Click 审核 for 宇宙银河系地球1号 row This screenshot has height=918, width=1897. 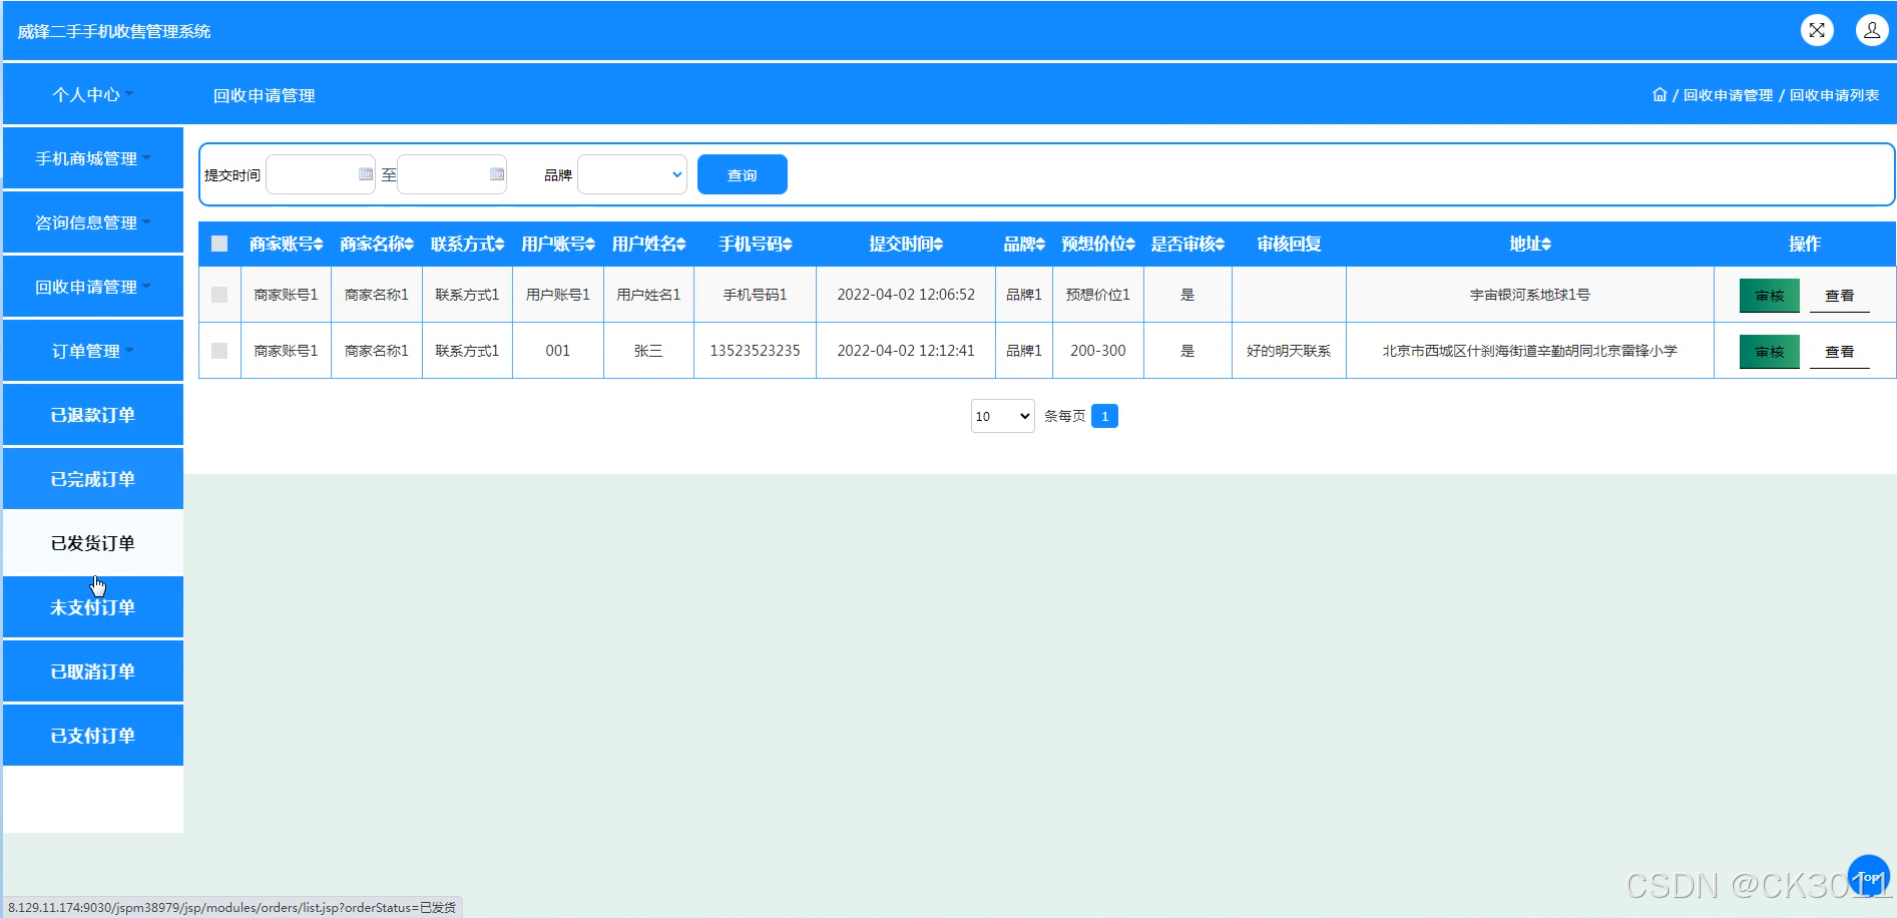[x=1769, y=295]
